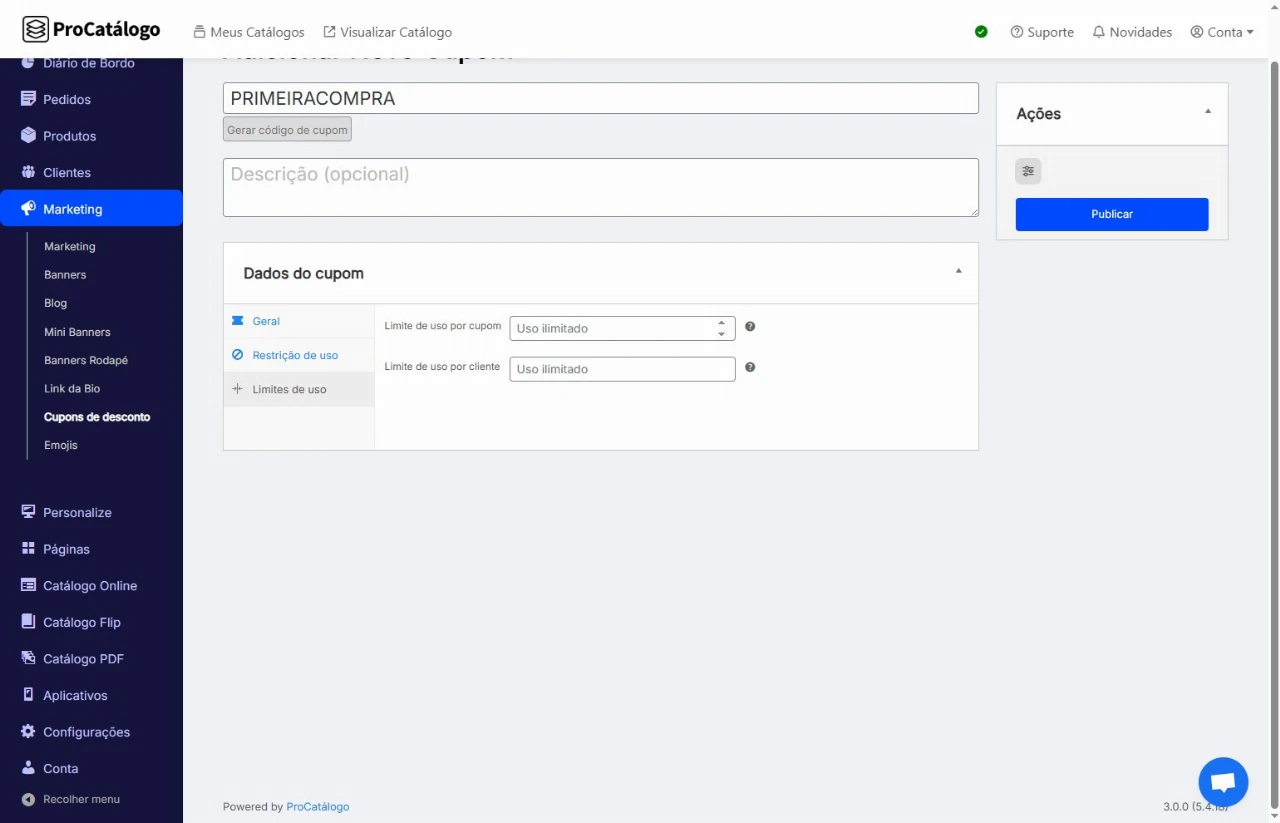Open the live chat bubble
Image resolution: width=1280 pixels, height=823 pixels.
tap(1223, 782)
